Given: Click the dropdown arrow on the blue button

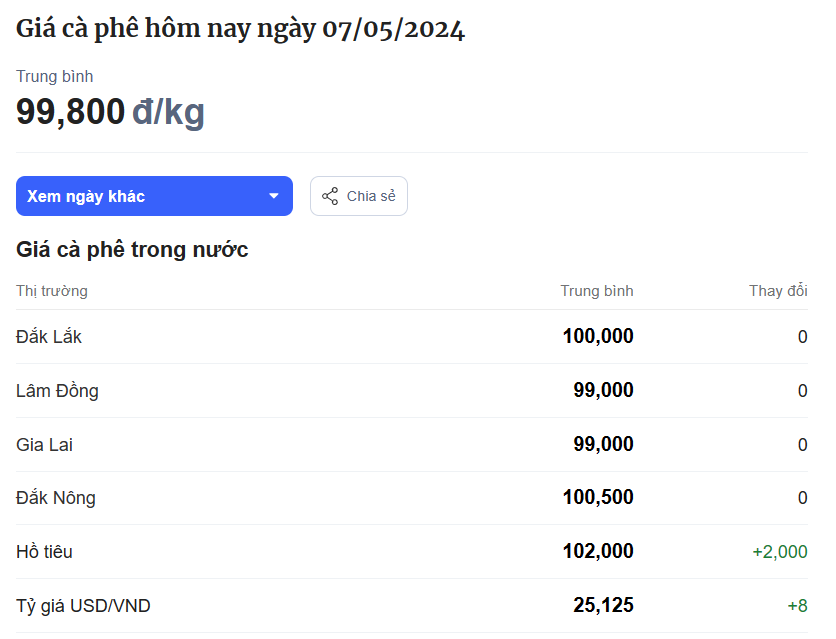Looking at the screenshot, I should 274,196.
